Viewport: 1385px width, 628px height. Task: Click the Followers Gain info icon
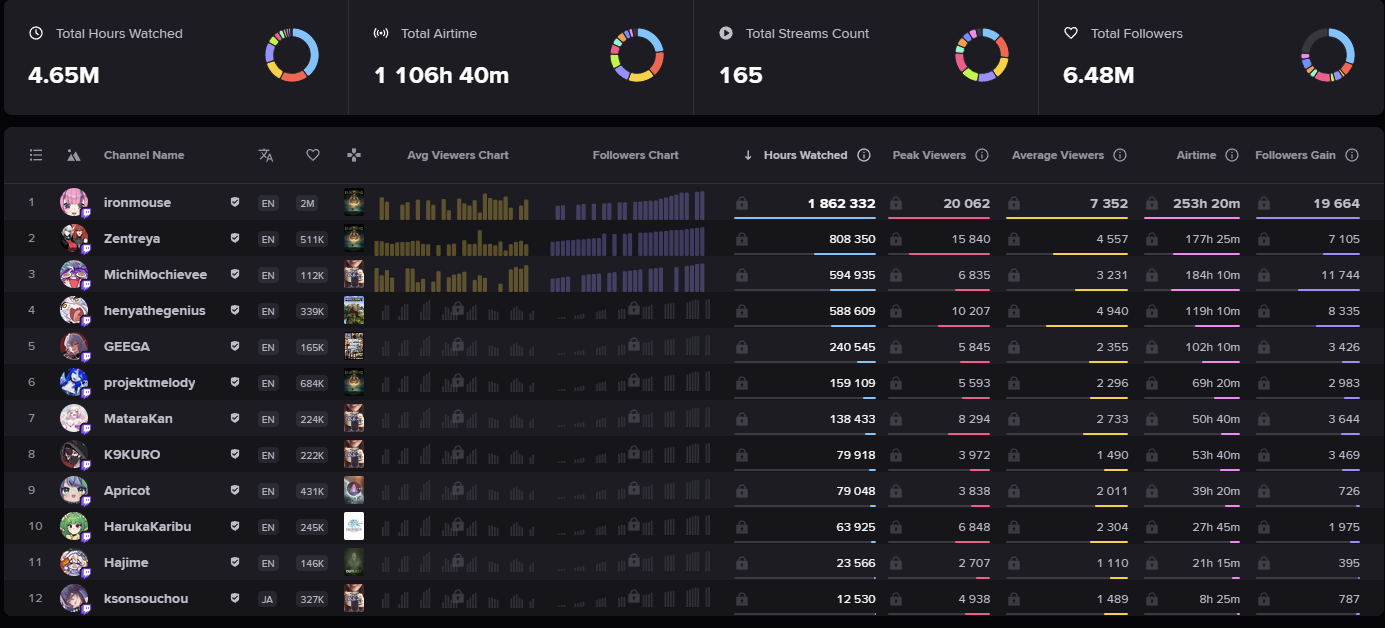point(1352,155)
